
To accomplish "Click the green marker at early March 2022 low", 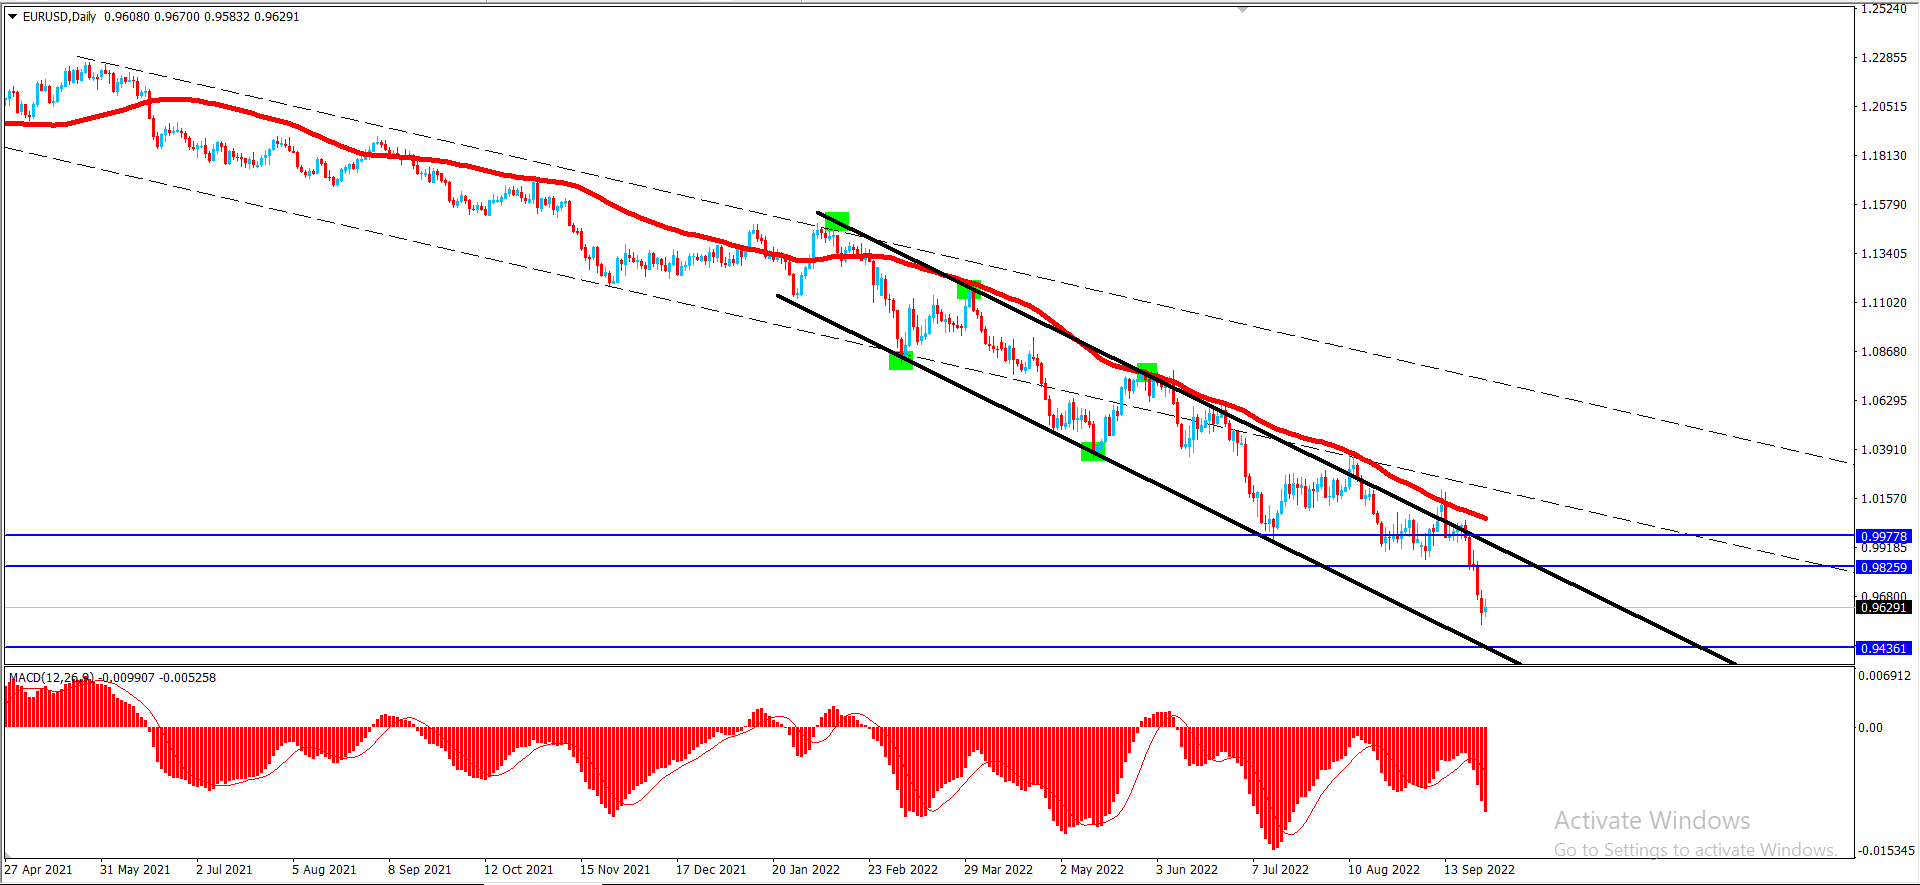I will [x=901, y=360].
